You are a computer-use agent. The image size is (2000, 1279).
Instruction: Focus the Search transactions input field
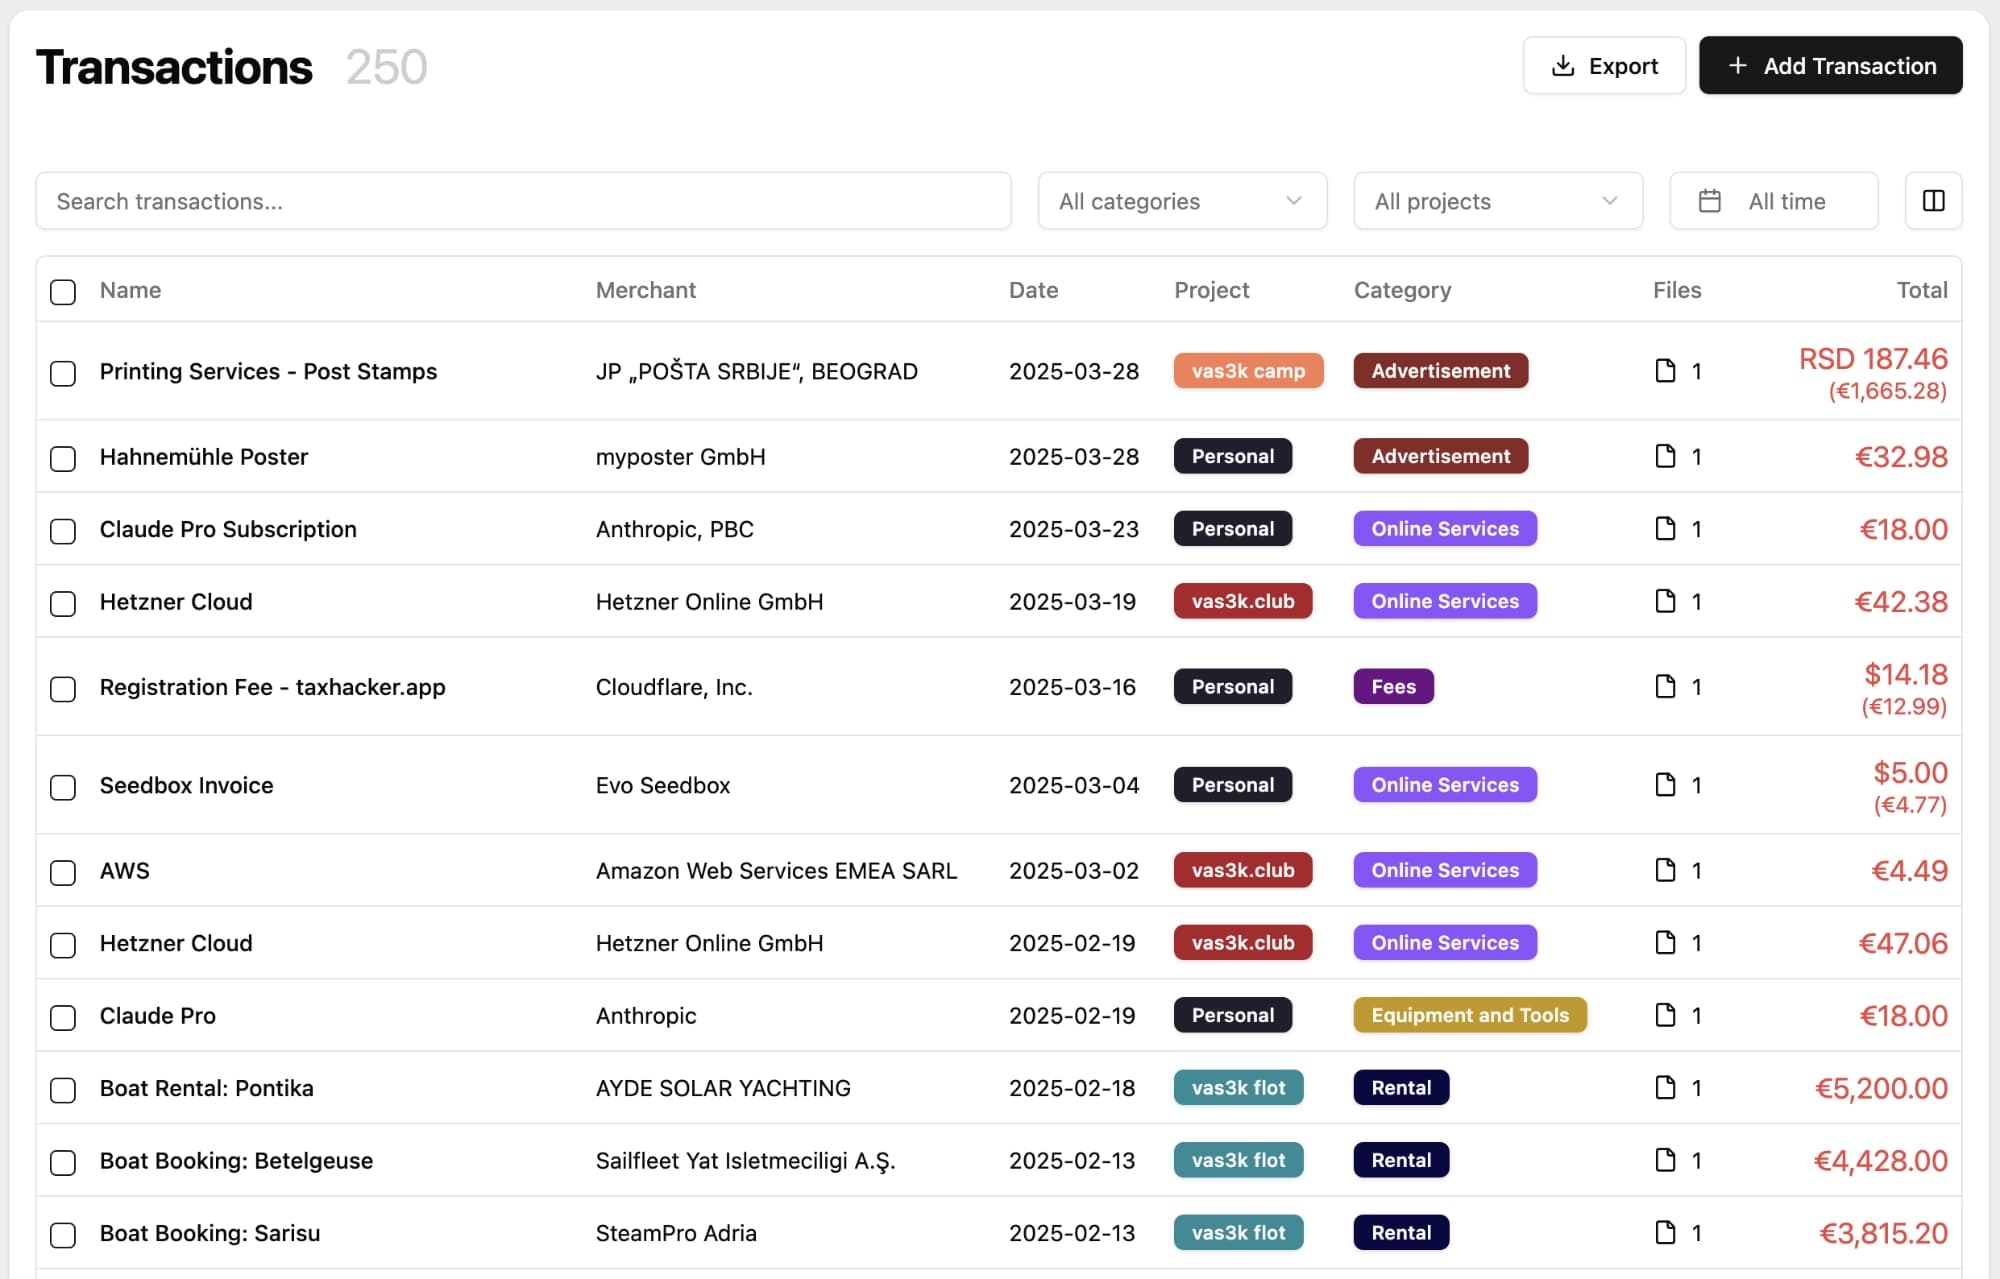coord(523,201)
